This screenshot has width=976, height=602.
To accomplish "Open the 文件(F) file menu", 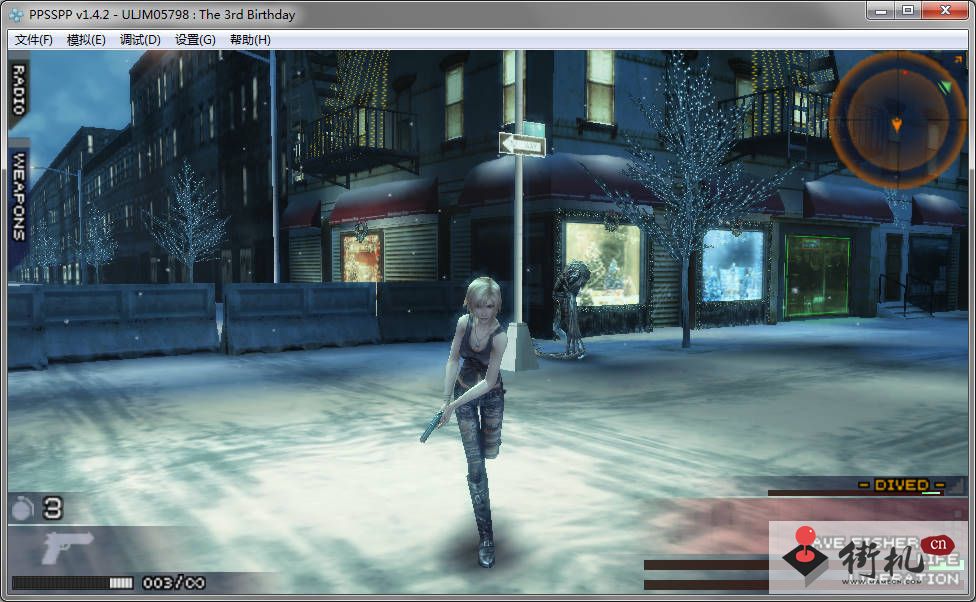I will click(34, 40).
